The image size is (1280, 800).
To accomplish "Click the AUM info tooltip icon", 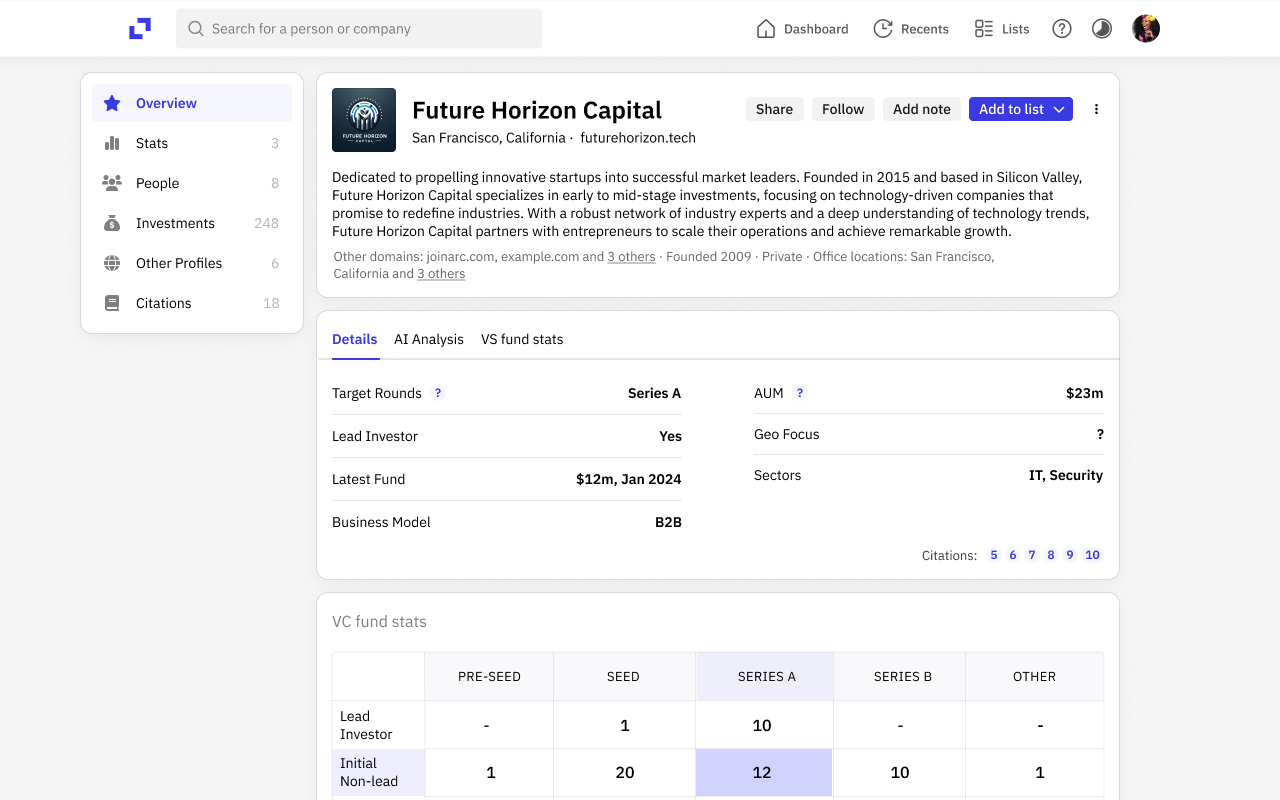I will tap(800, 393).
